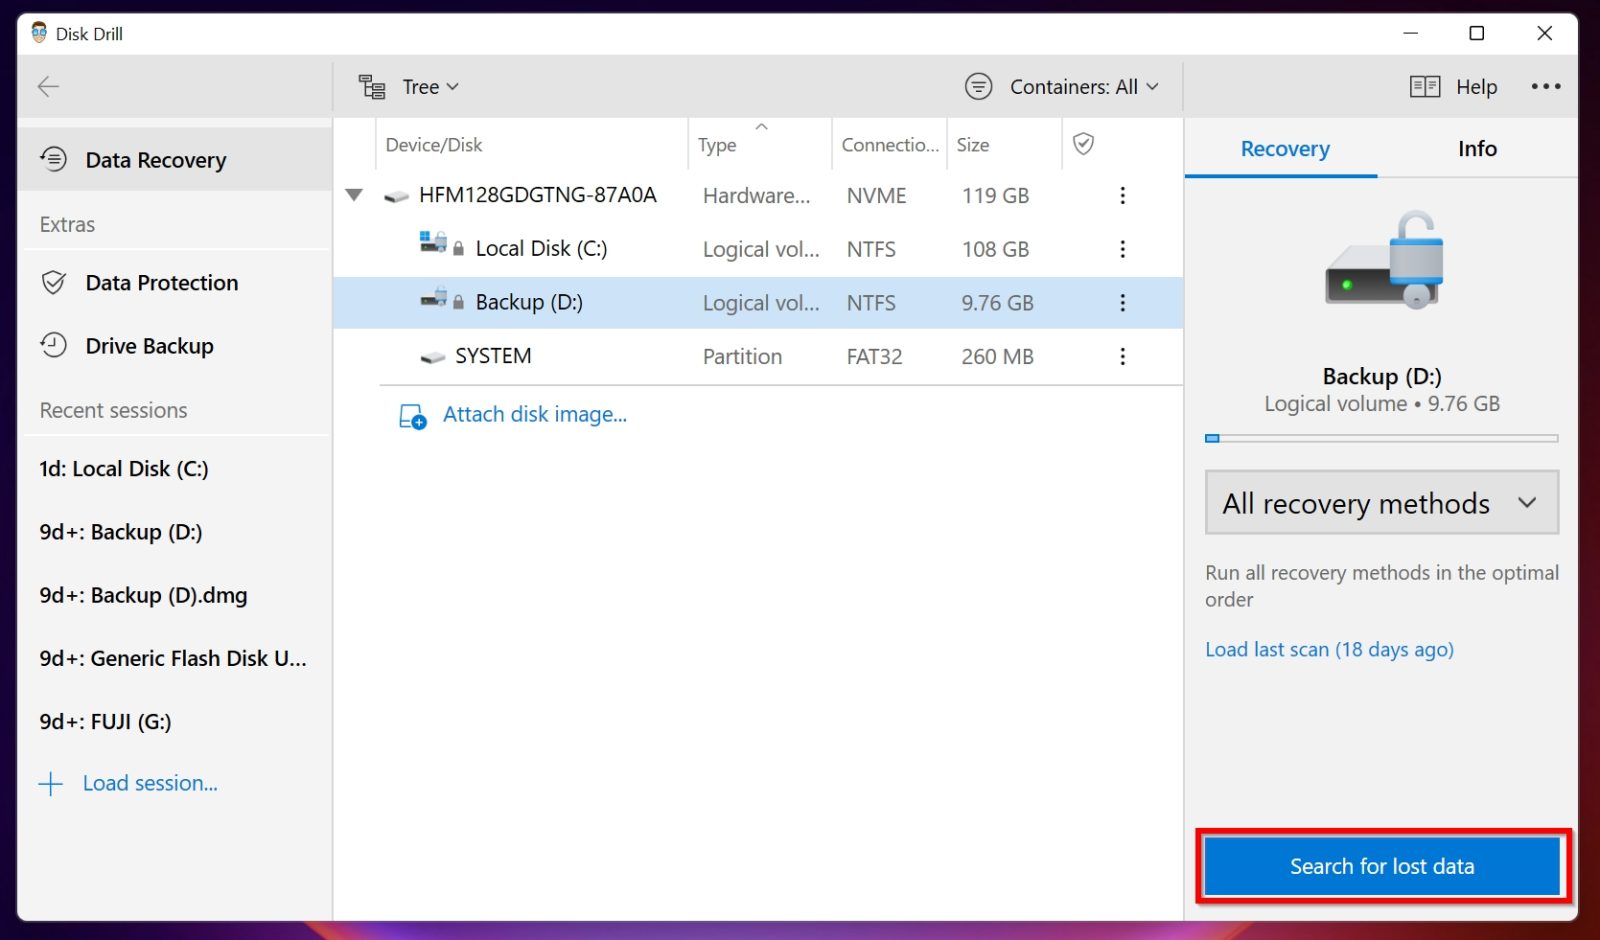Open Help using the help icon

click(x=1424, y=87)
